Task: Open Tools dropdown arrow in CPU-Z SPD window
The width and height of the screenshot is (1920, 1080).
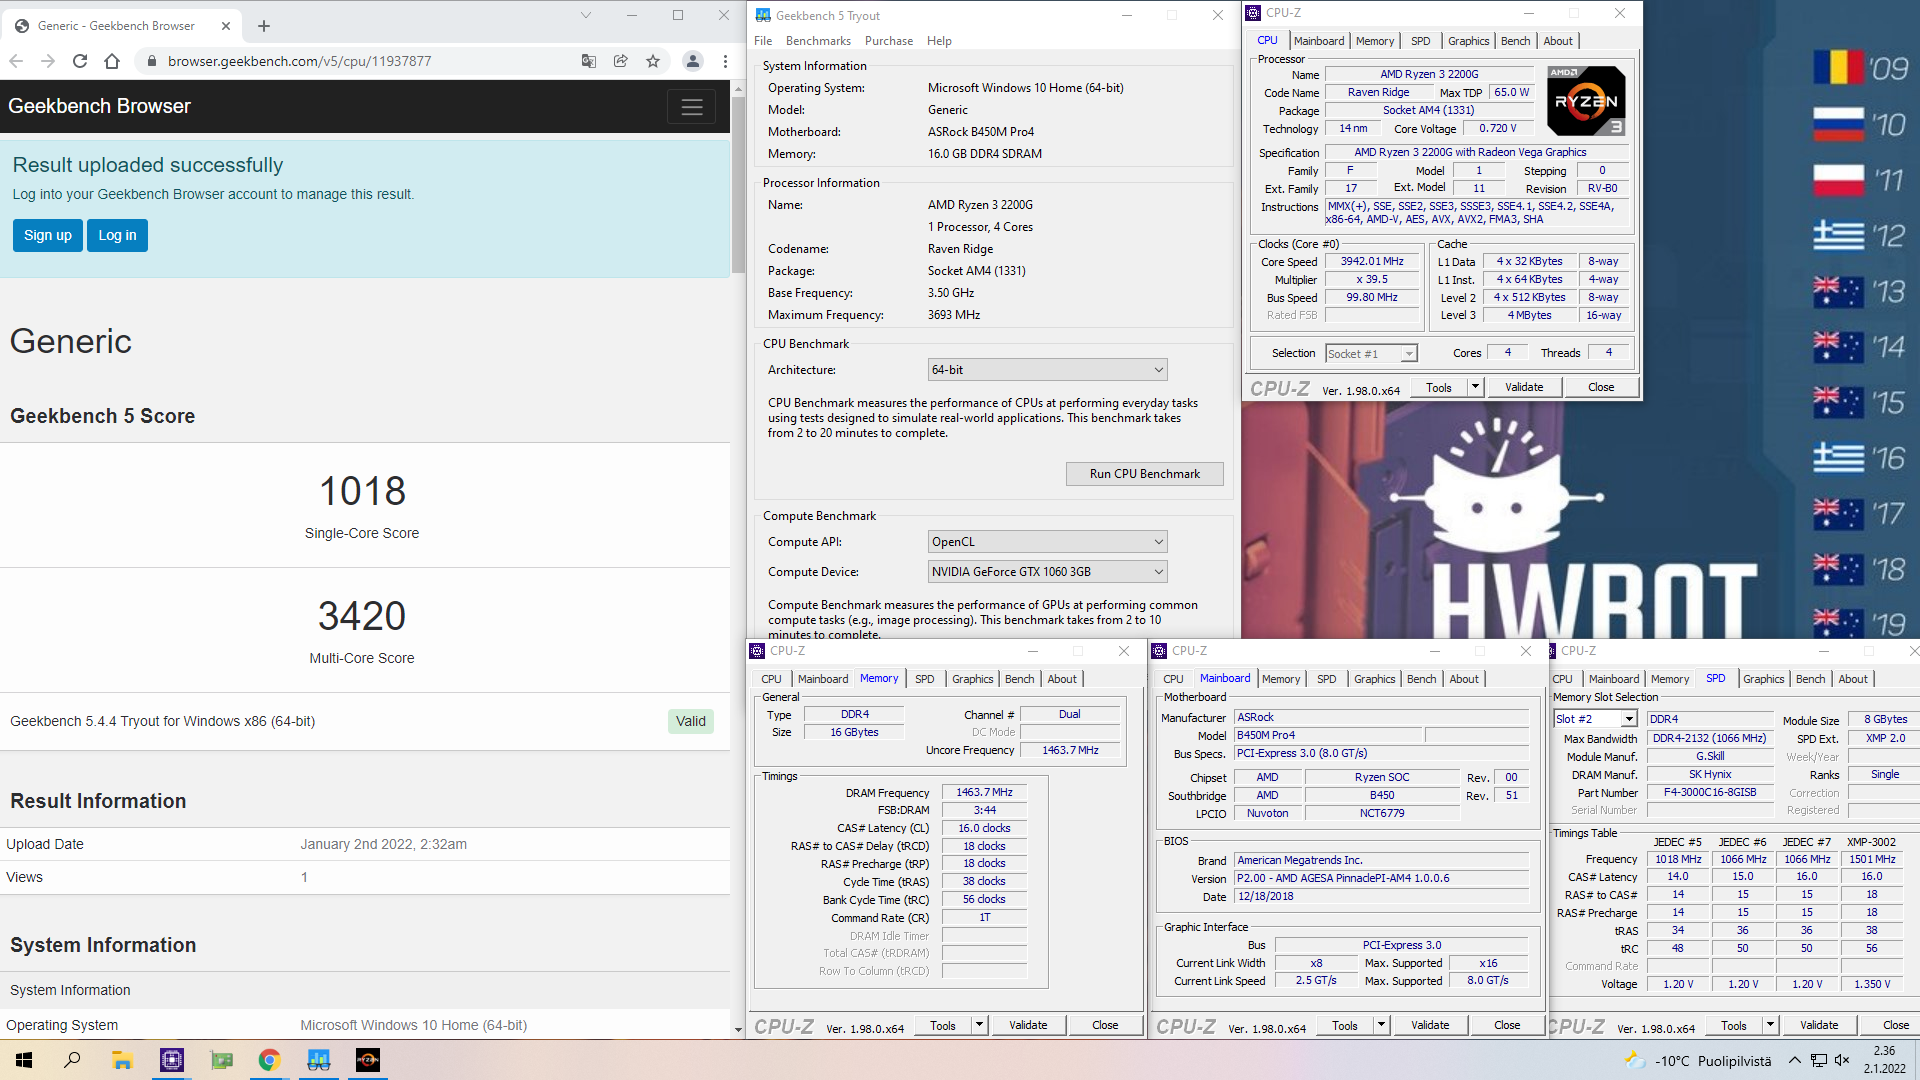Action: pos(1770,1025)
